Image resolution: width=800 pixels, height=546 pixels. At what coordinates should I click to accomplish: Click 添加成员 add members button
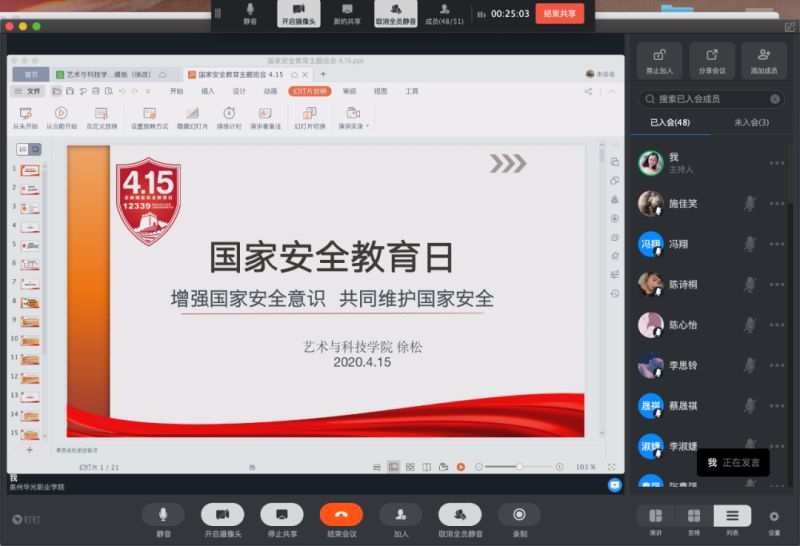764,61
